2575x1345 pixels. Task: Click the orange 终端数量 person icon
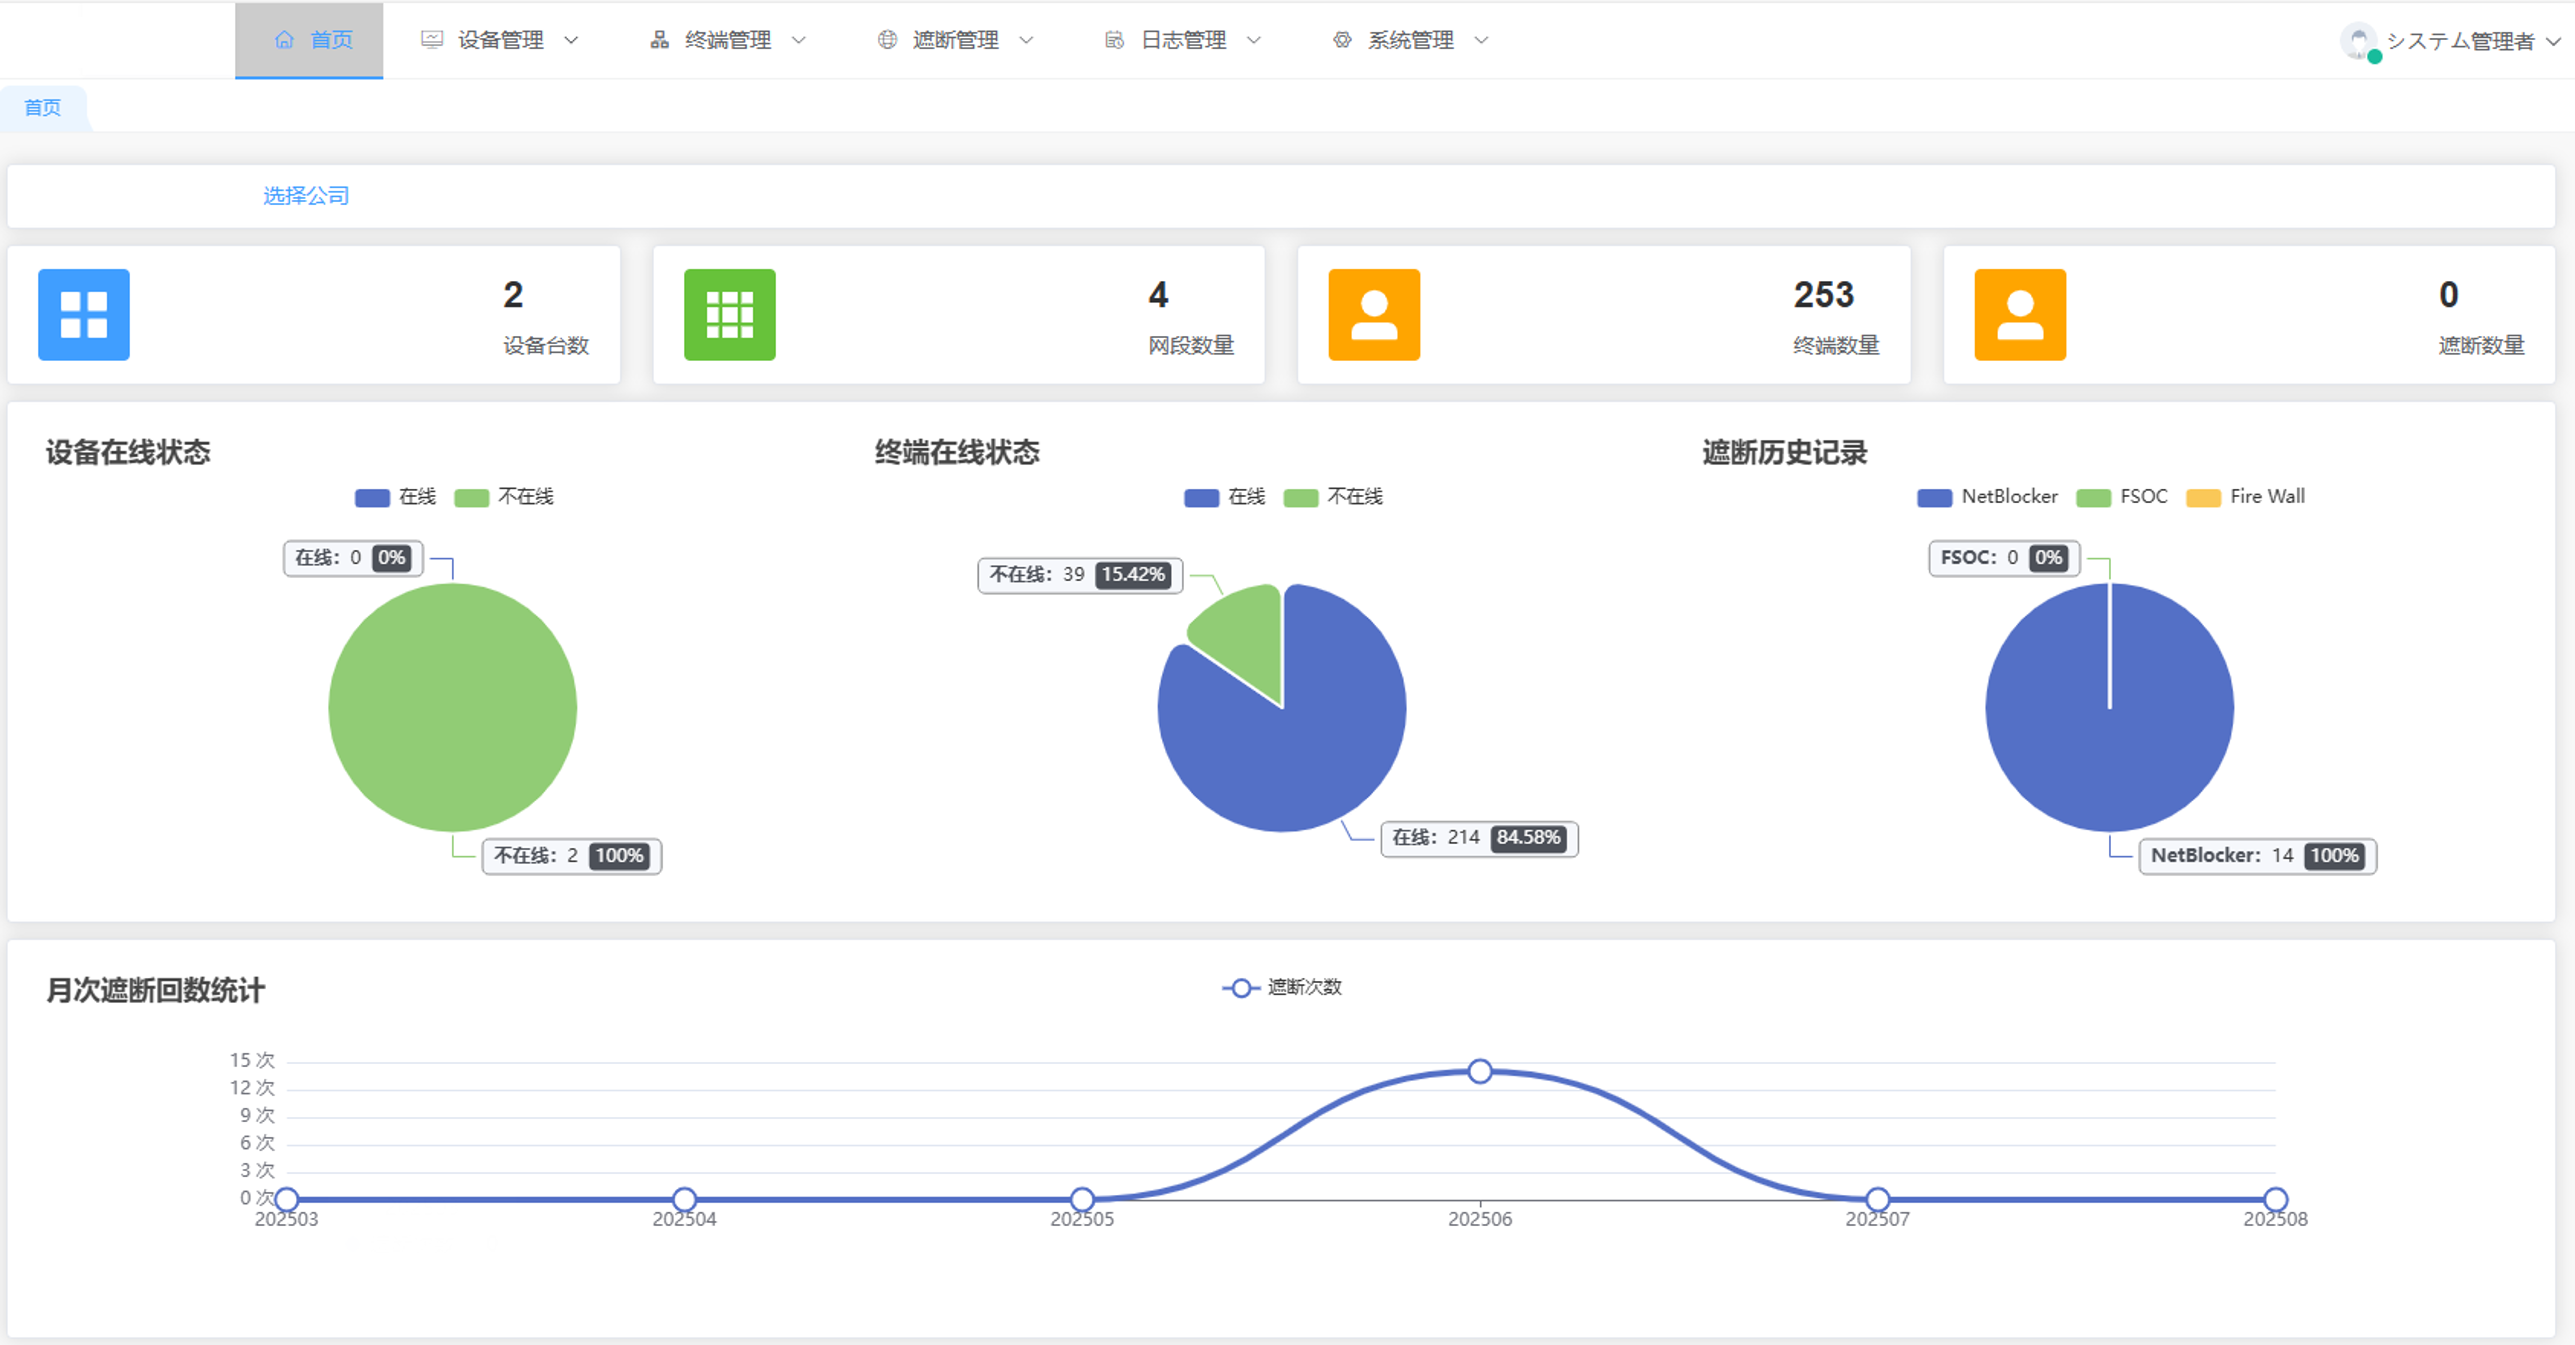pyautogui.click(x=1373, y=314)
